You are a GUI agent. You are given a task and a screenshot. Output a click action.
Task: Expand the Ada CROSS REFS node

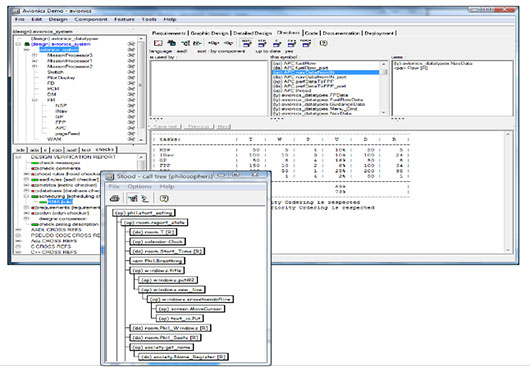coord(18,241)
